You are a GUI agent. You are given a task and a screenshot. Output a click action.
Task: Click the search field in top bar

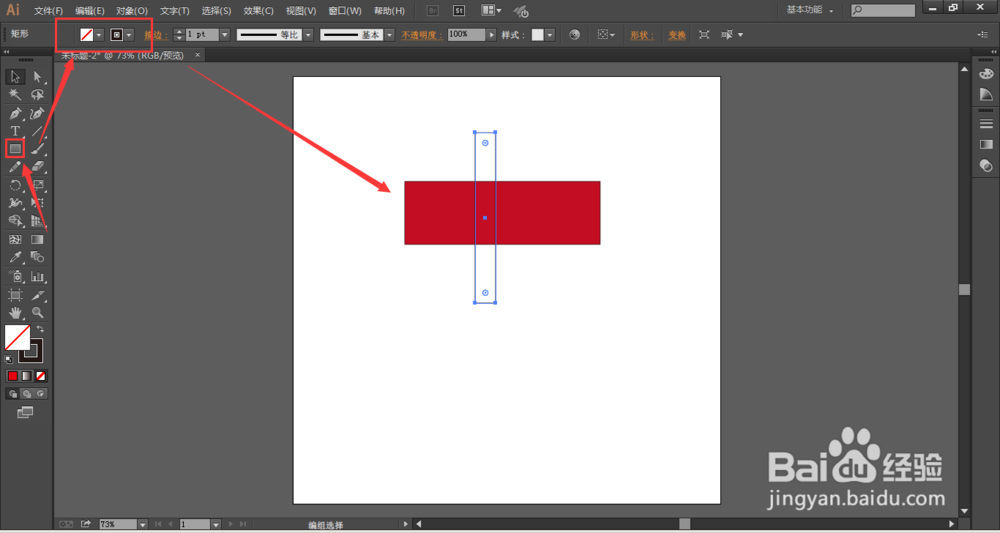click(883, 10)
